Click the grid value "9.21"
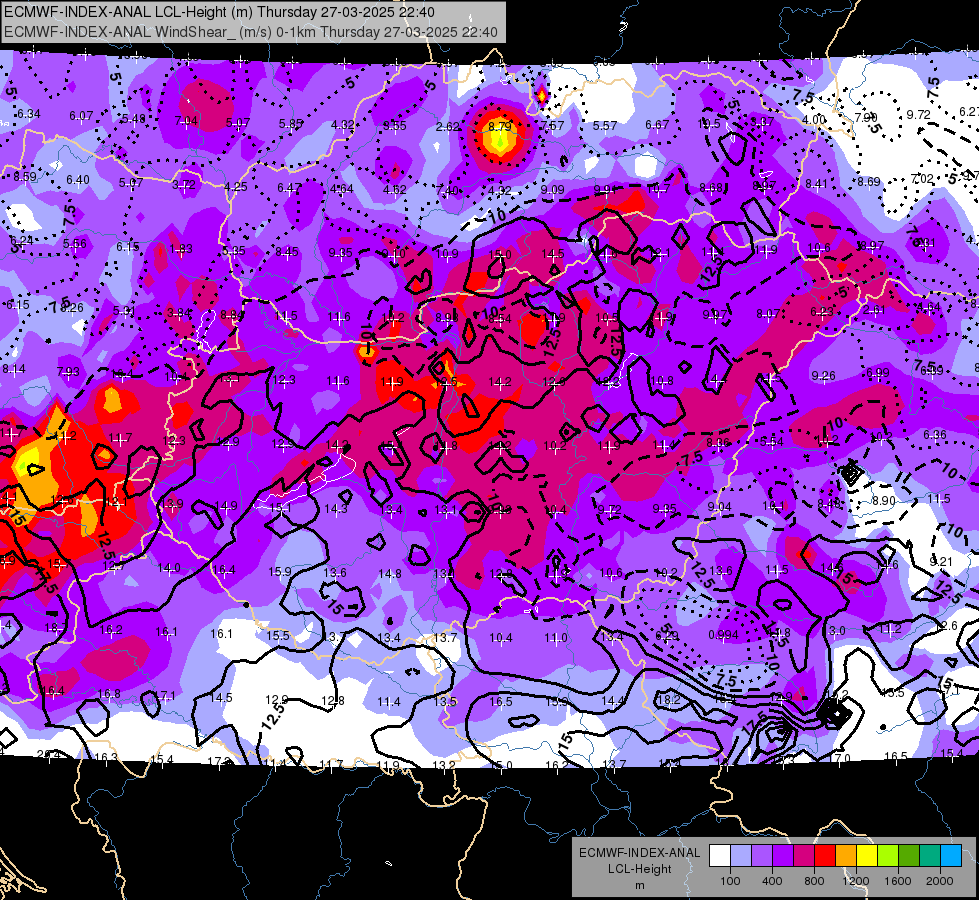979x900 pixels. click(941, 562)
